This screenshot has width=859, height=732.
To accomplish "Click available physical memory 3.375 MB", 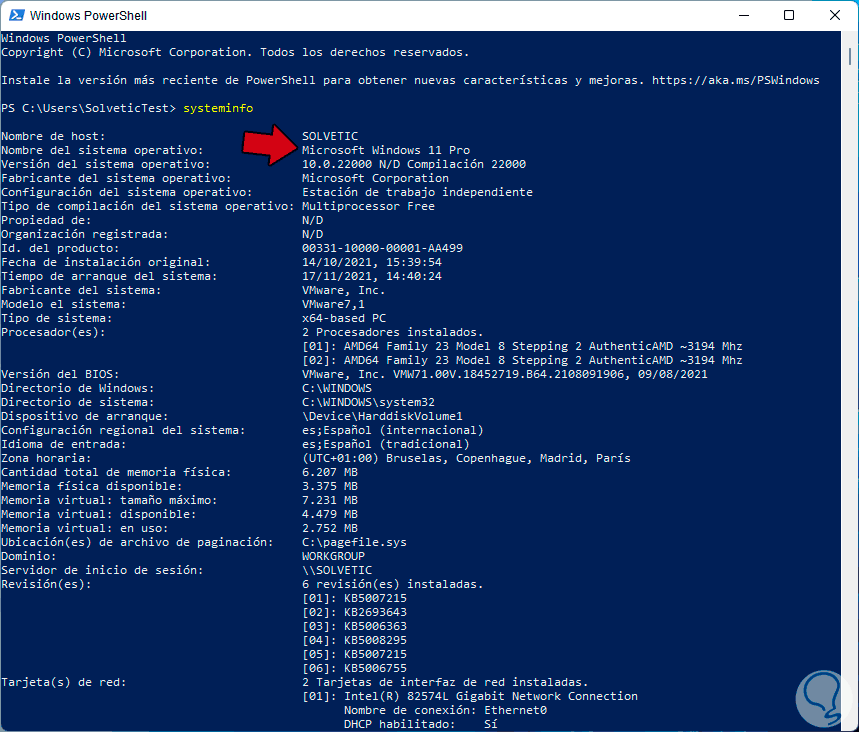I will [x=330, y=487].
